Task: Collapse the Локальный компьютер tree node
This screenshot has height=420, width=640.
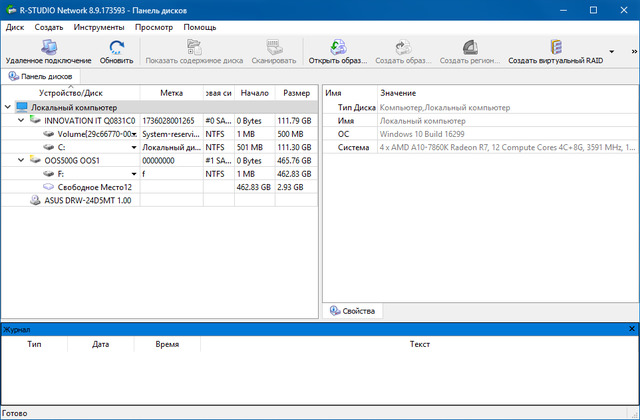Action: 8,107
